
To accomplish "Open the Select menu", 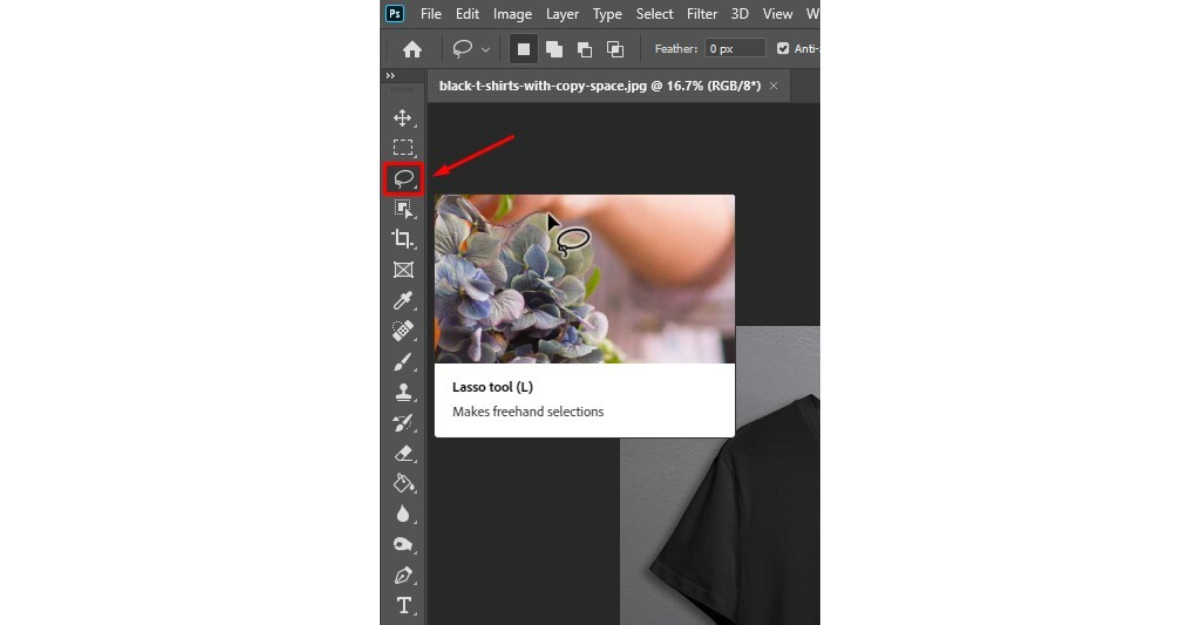I will click(x=654, y=14).
